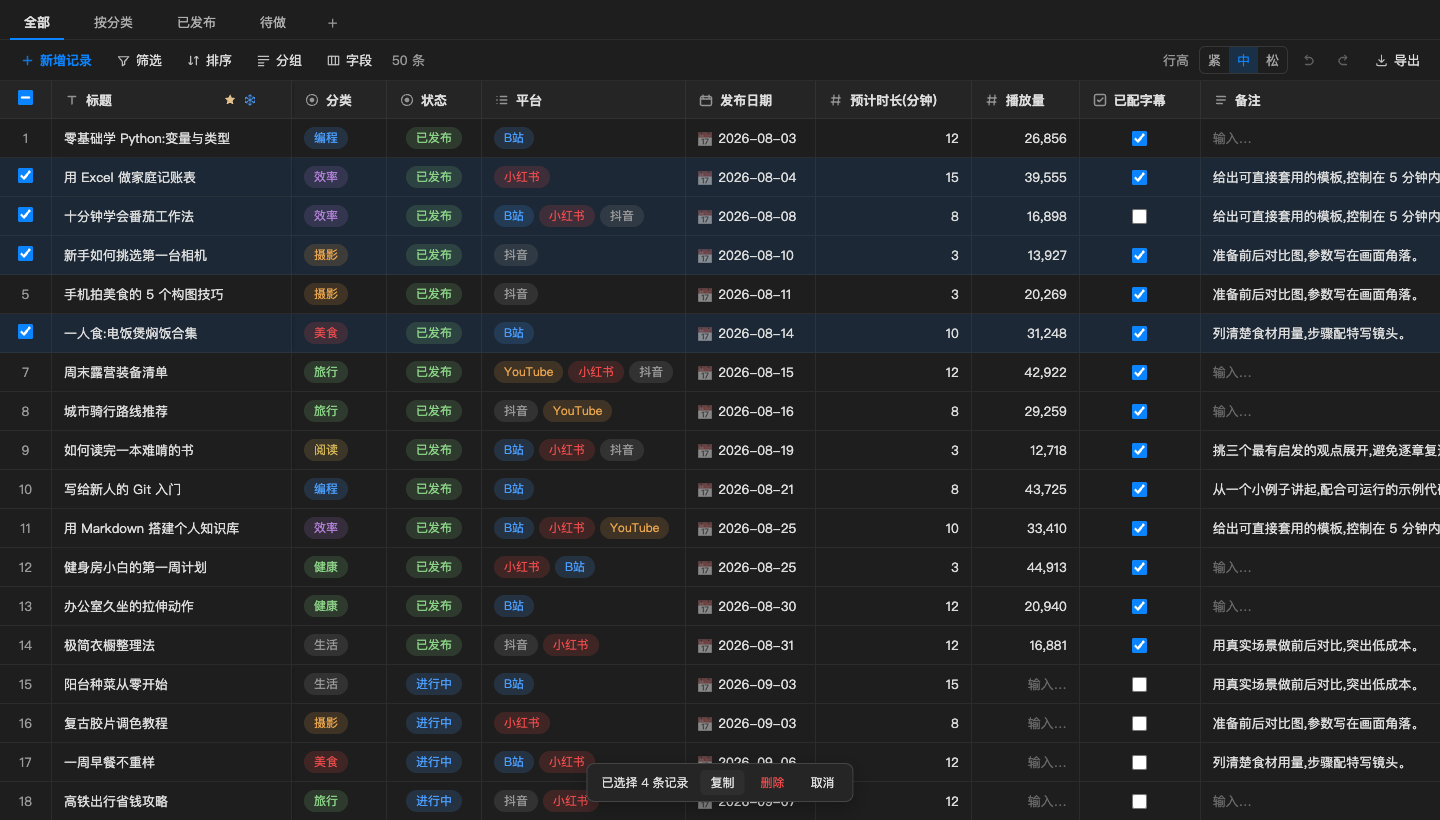Screen dimensions: 1440x820
Task: Click 美食 tag in 一周早餐不重样 row
Action: point(326,762)
